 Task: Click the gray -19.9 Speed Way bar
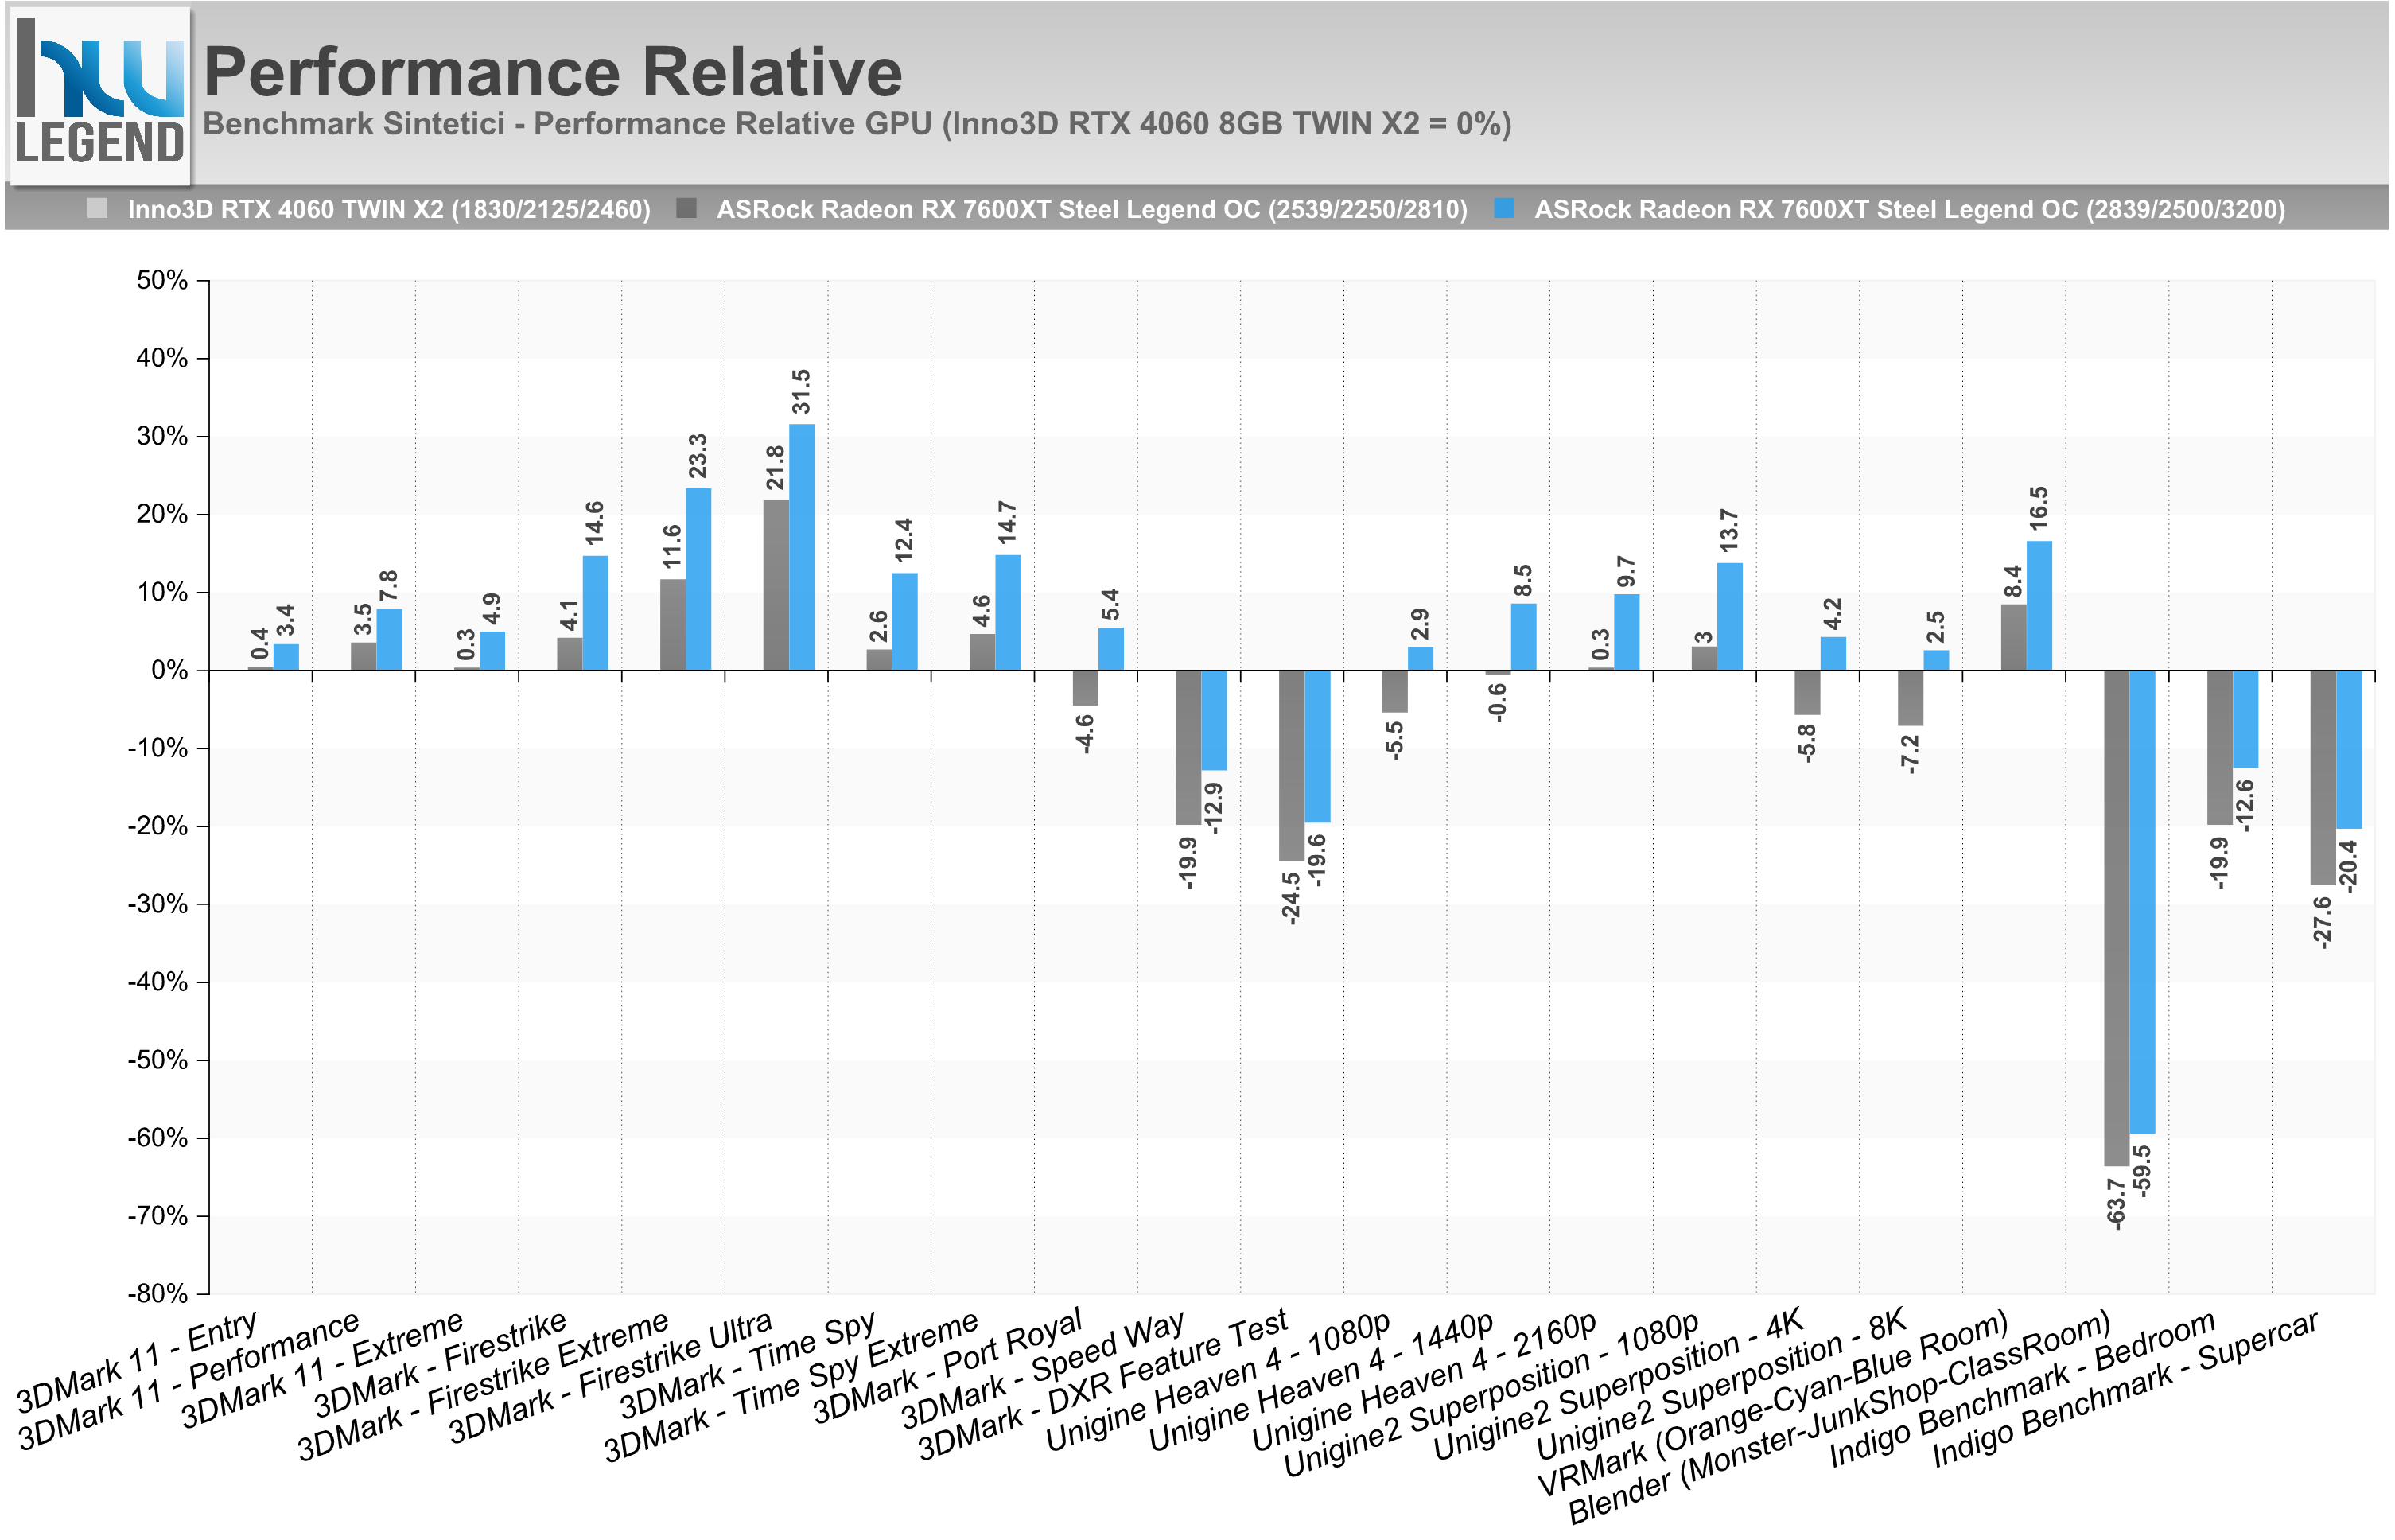point(1188,748)
